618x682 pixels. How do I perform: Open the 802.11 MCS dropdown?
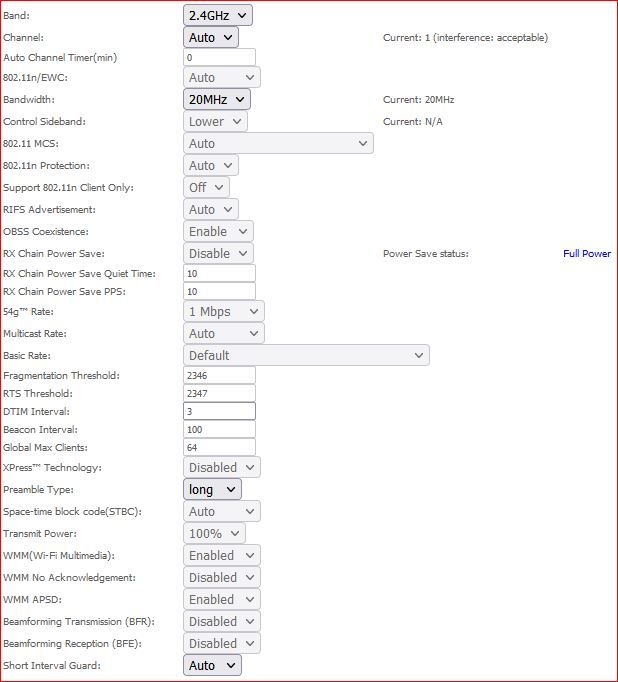coord(278,143)
